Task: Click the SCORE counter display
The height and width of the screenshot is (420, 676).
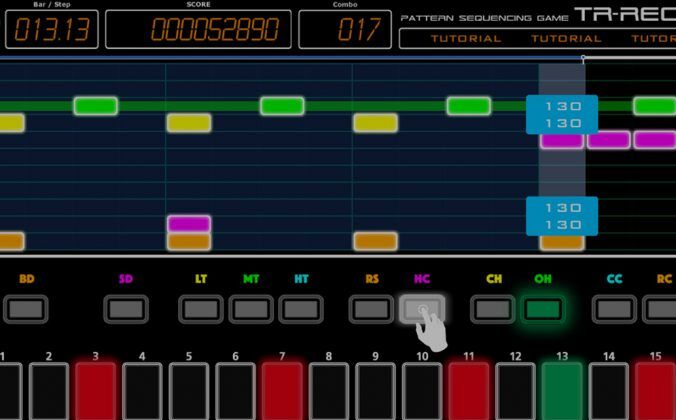Action: tap(198, 30)
